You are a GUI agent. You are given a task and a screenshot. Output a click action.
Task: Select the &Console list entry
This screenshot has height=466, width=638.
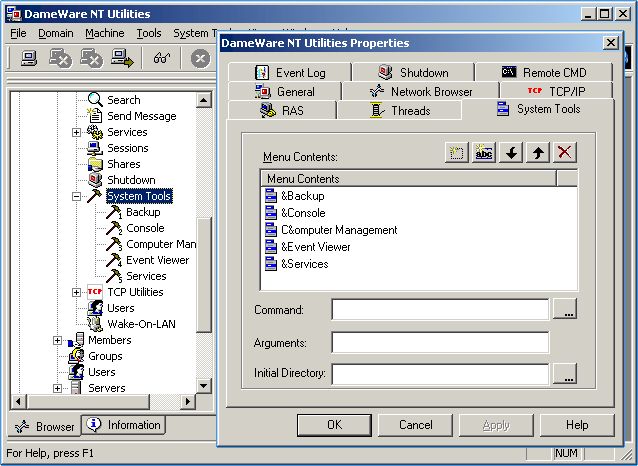coord(303,213)
